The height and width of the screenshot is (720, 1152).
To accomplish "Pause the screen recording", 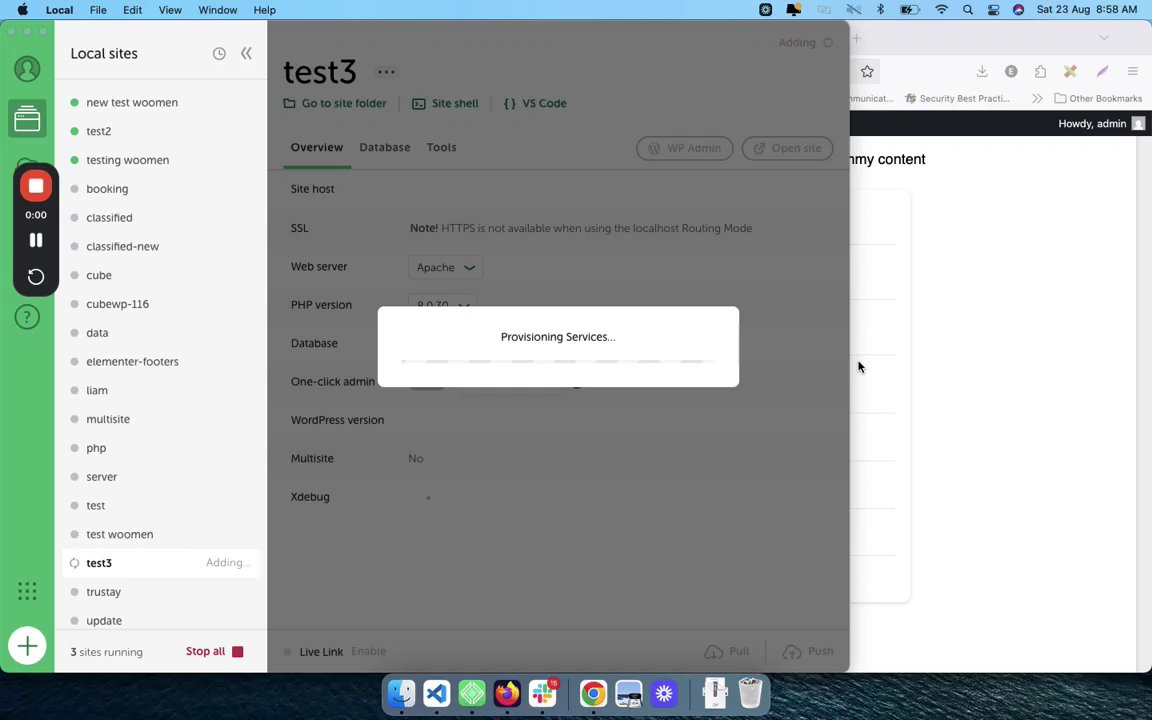I will tap(35, 240).
